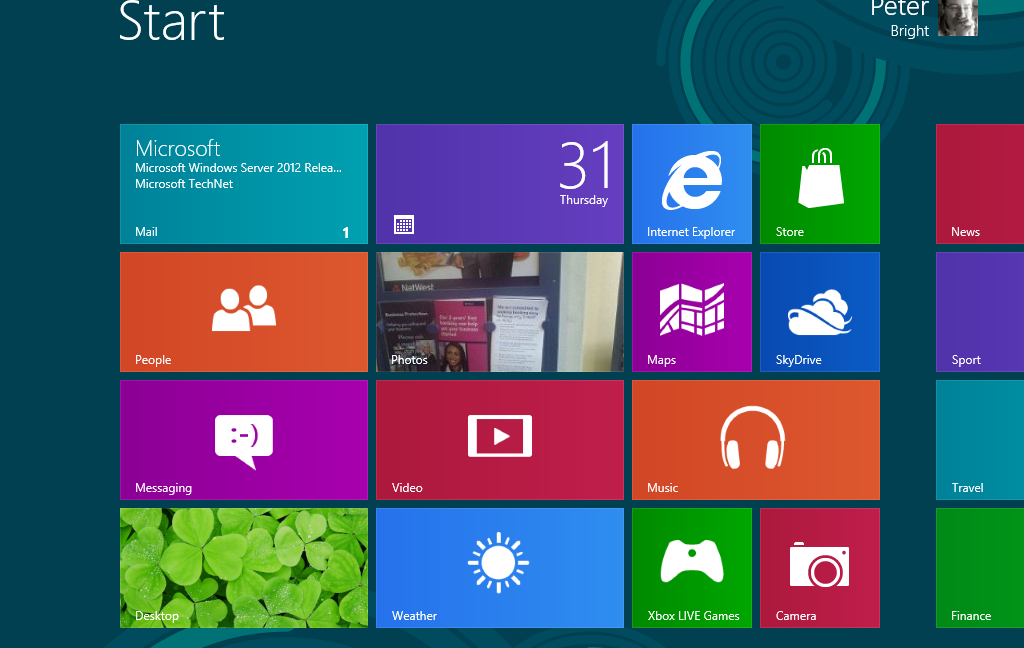Switch to the Desktop tile
The width and height of the screenshot is (1024, 648).
click(x=243, y=568)
